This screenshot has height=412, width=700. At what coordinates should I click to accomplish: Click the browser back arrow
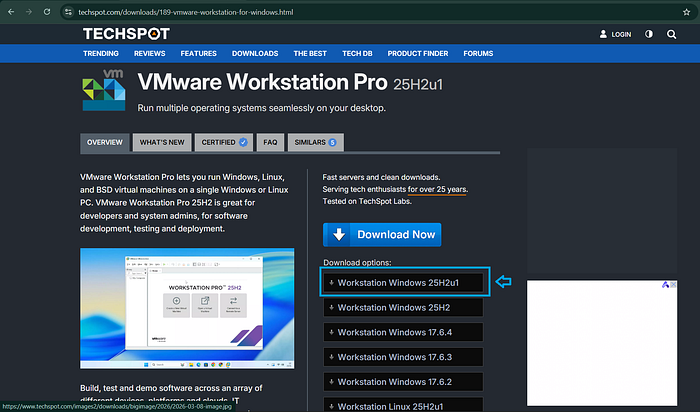11,12
